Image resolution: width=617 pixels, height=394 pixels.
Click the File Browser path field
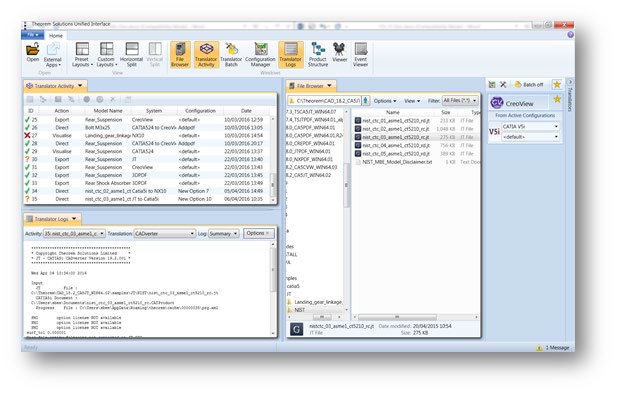325,101
